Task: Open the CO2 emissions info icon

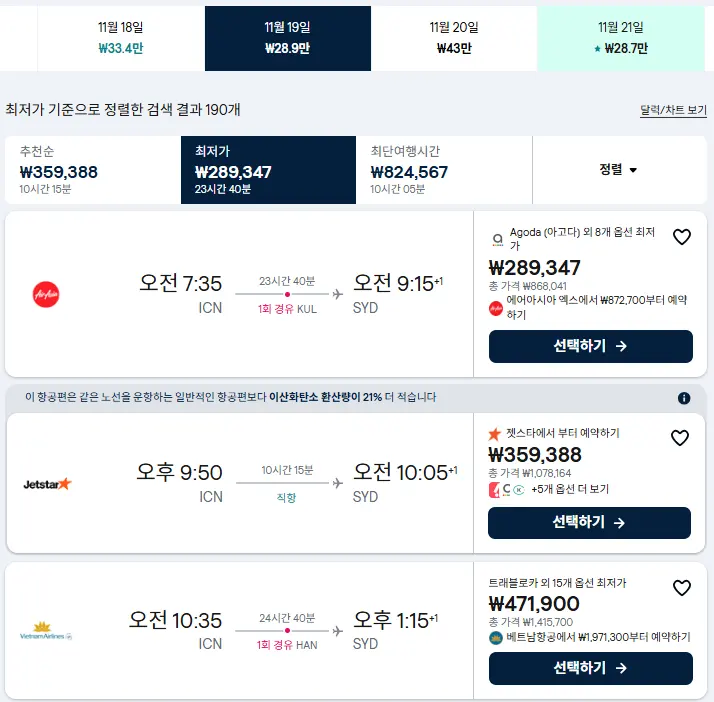Action: coord(684,398)
